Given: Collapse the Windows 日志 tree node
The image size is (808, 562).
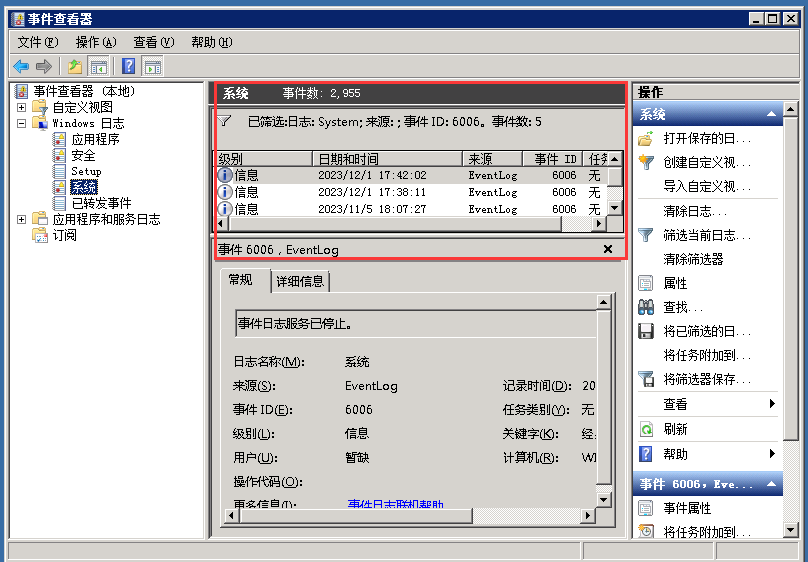Looking at the screenshot, I should coord(22,123).
